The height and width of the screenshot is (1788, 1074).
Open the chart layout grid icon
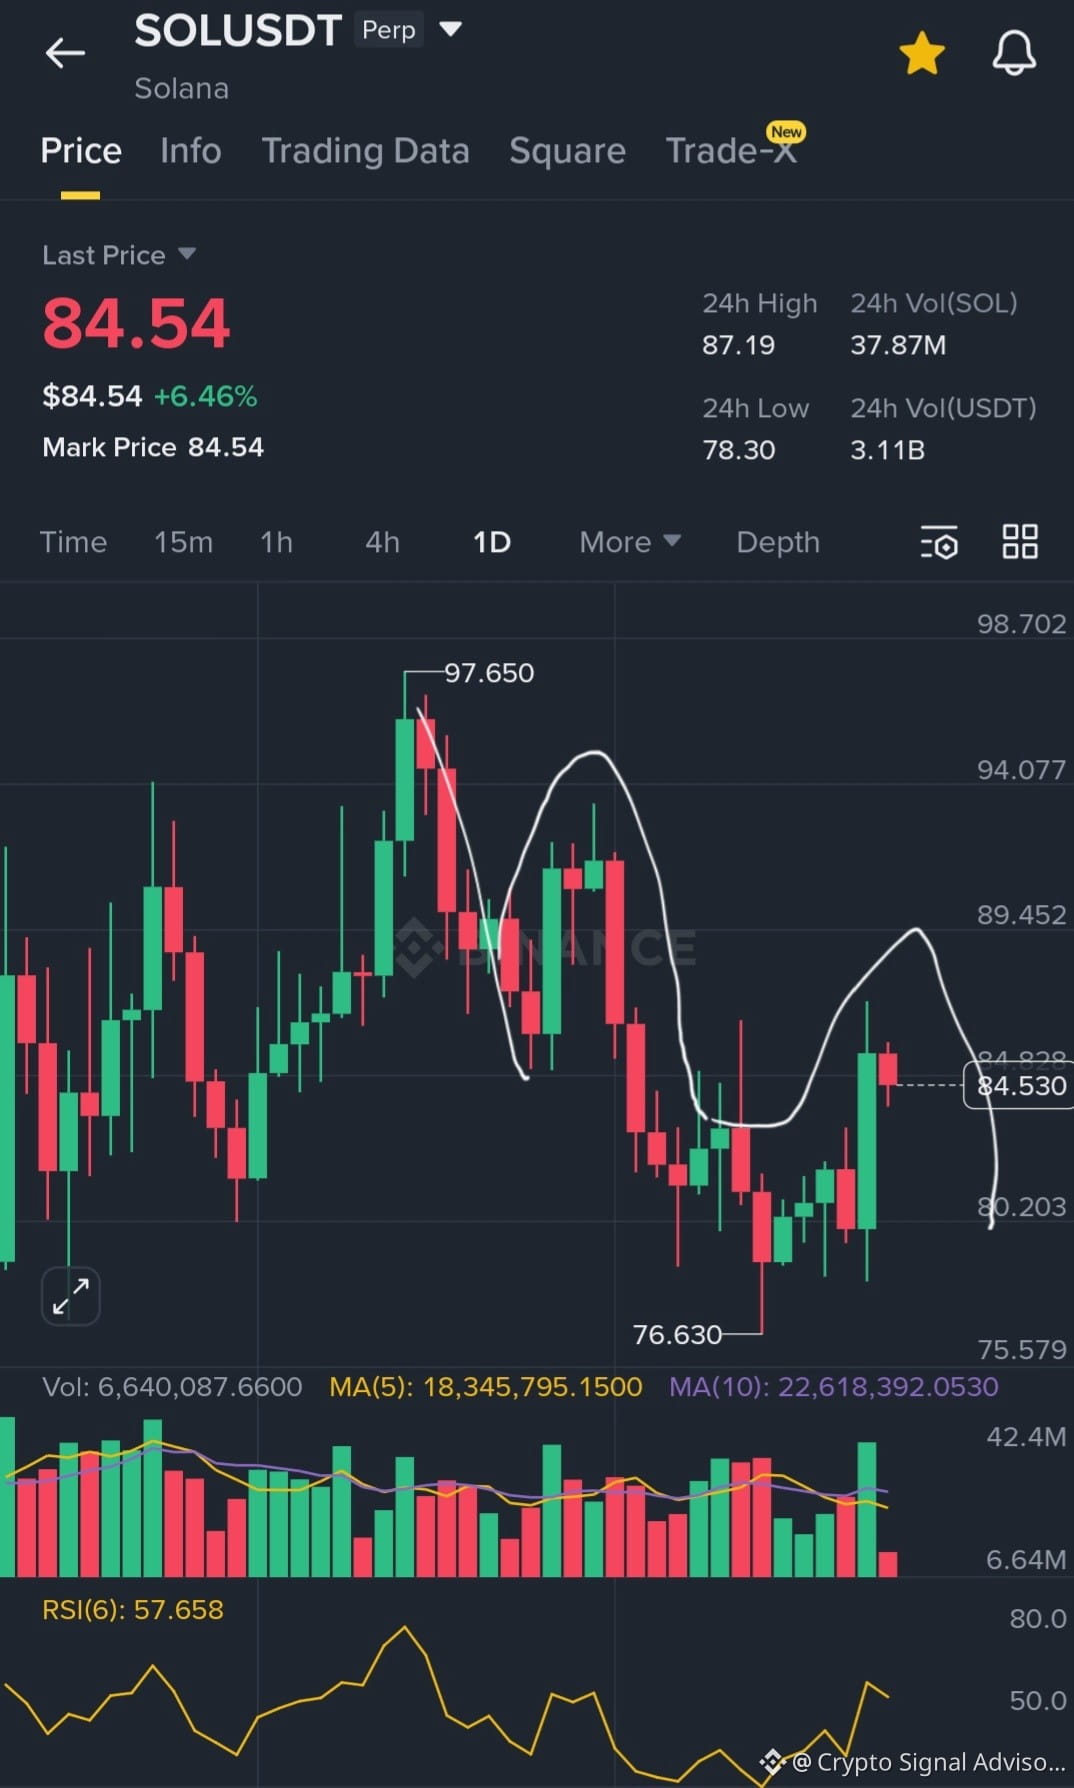1020,541
